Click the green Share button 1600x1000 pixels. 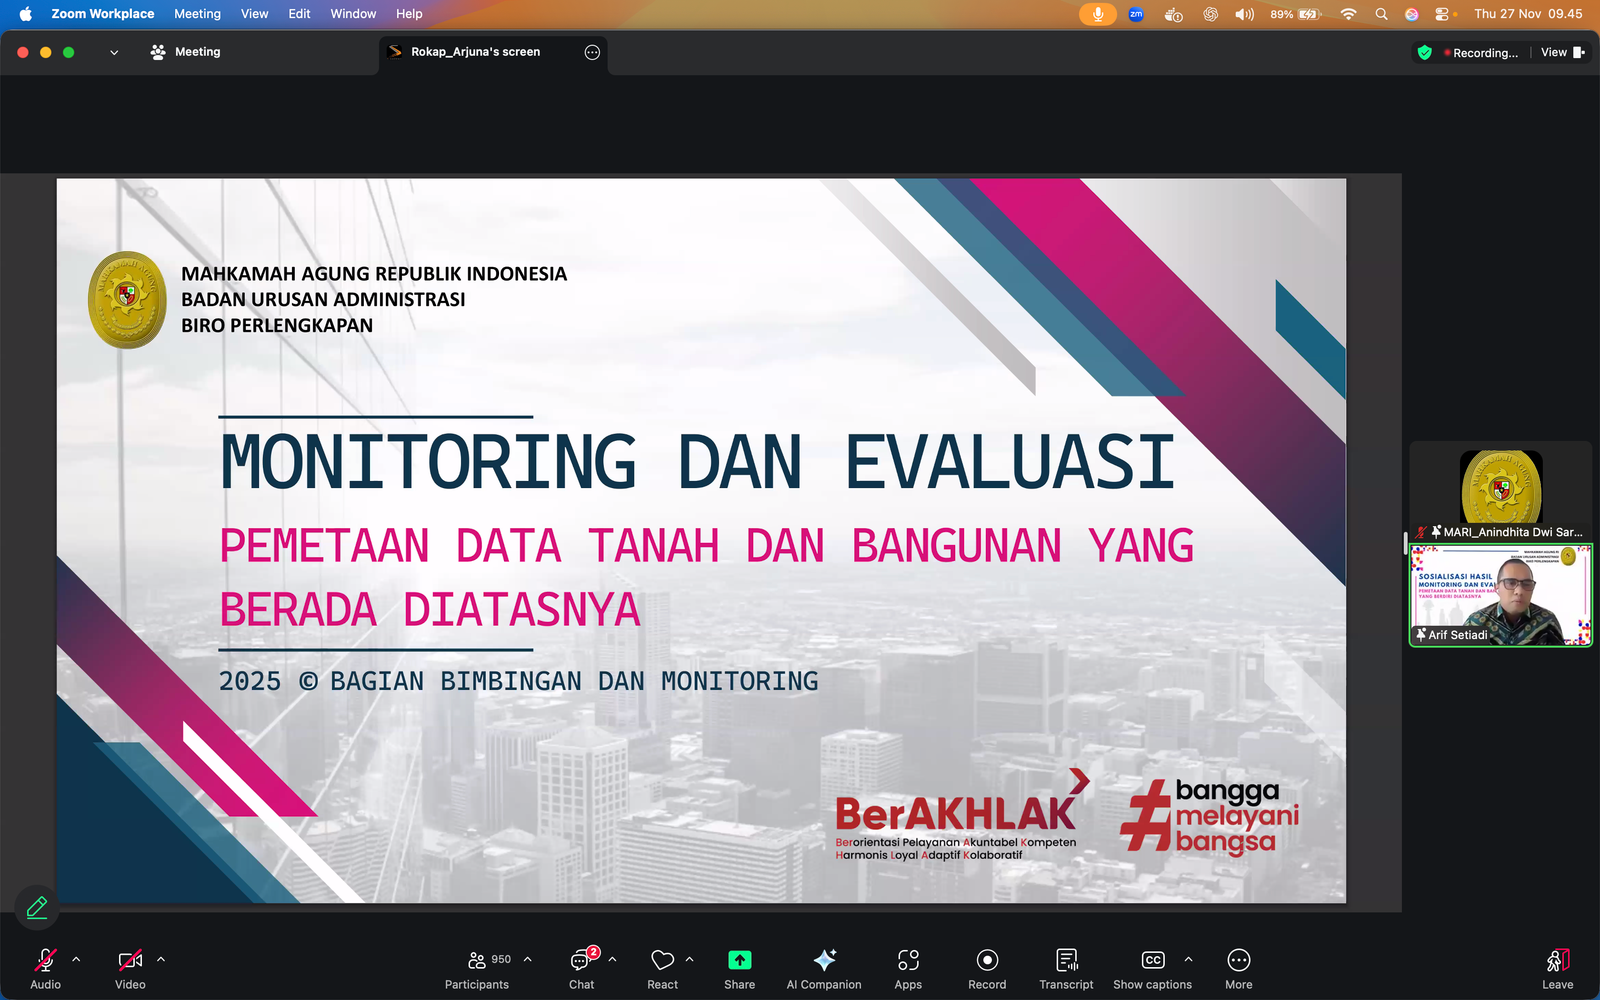click(x=738, y=959)
